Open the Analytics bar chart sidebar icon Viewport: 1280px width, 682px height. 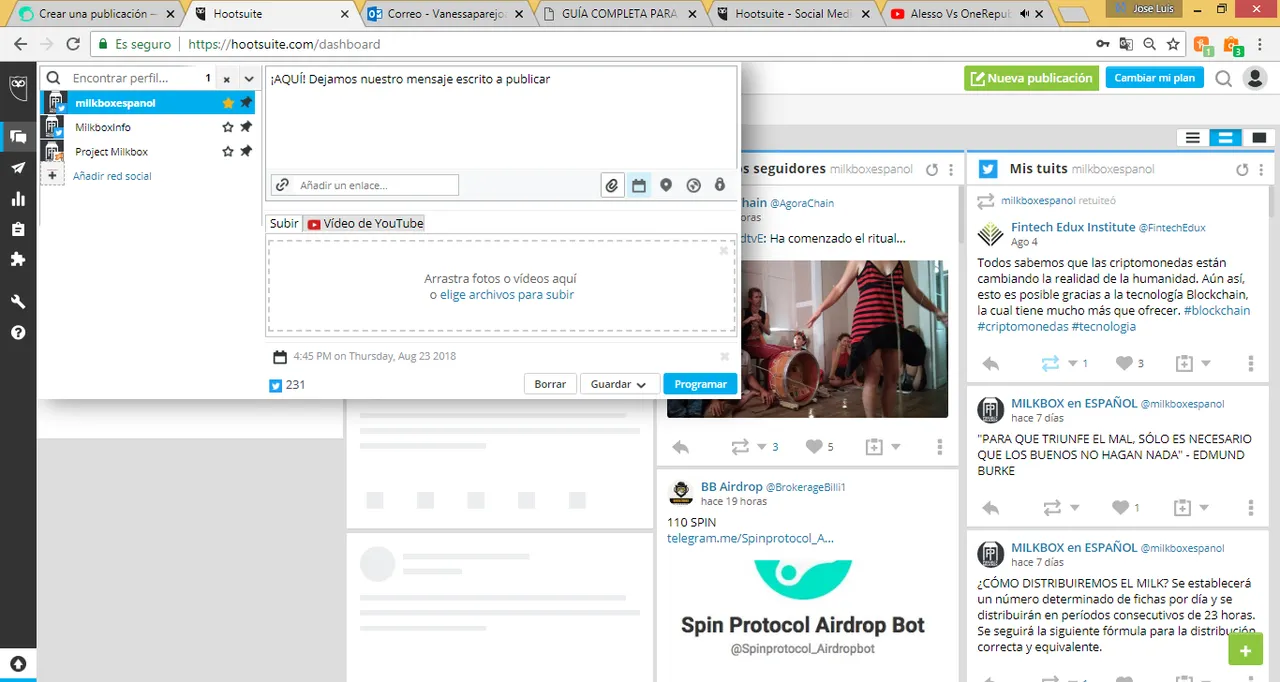pos(18,199)
